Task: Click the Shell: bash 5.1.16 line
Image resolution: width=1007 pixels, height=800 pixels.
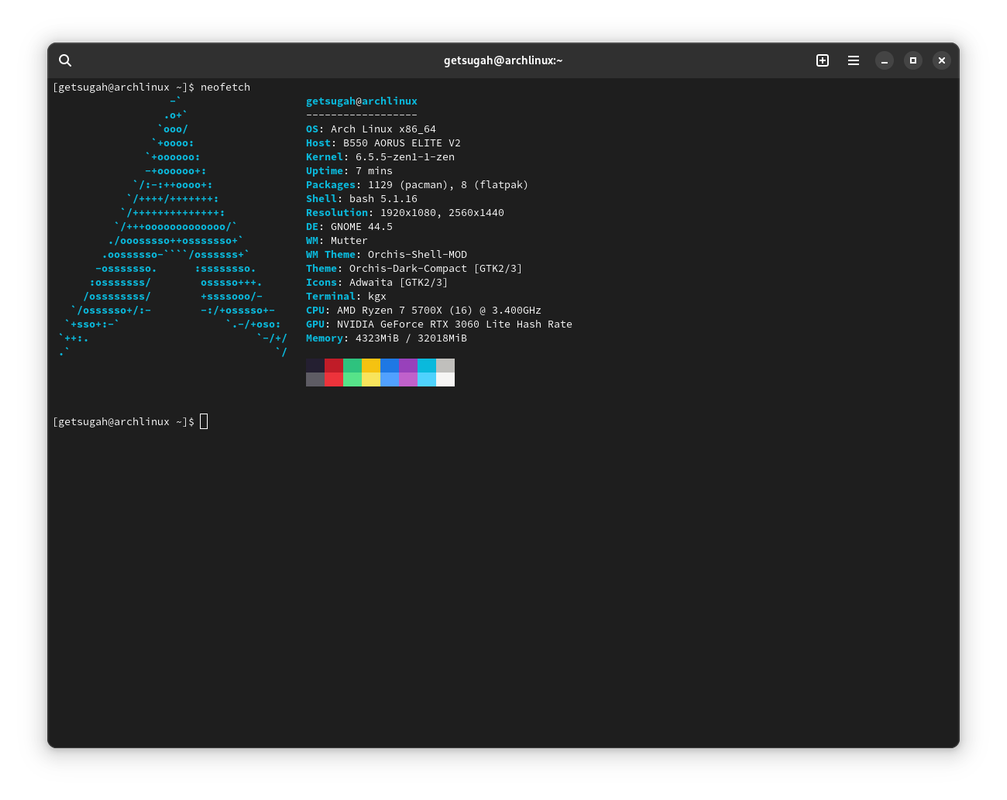Action: (x=362, y=199)
